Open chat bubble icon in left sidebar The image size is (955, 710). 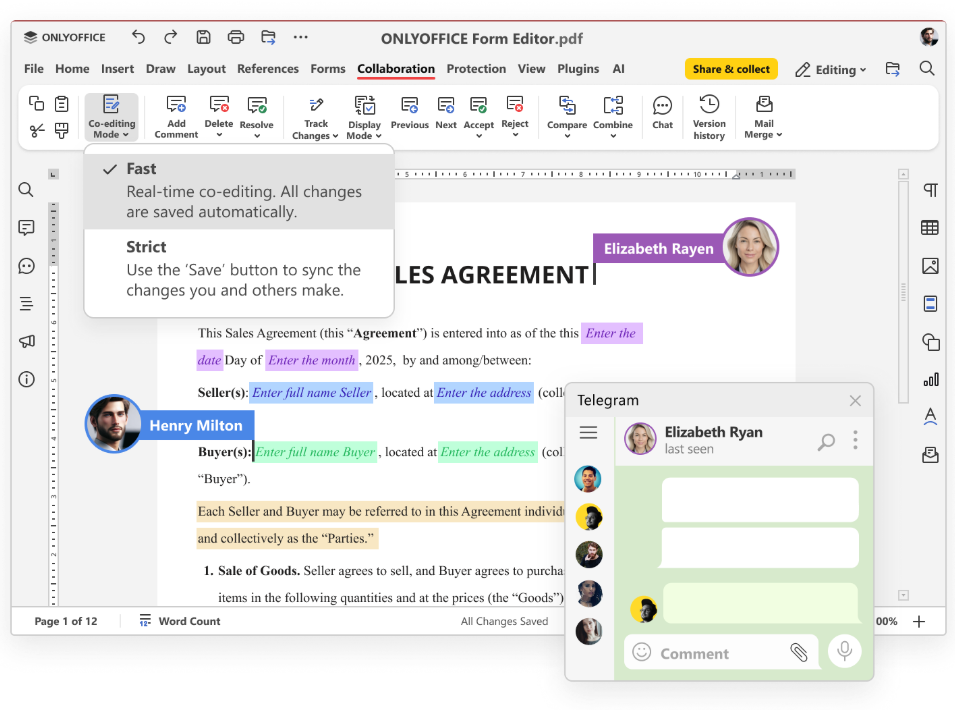point(26,266)
